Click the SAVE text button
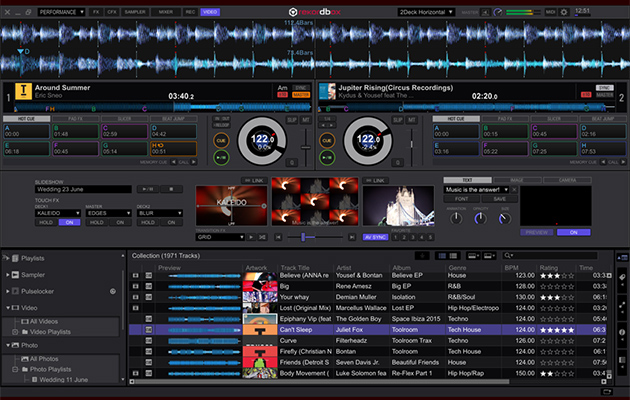This screenshot has width=630, height=400. tap(498, 199)
